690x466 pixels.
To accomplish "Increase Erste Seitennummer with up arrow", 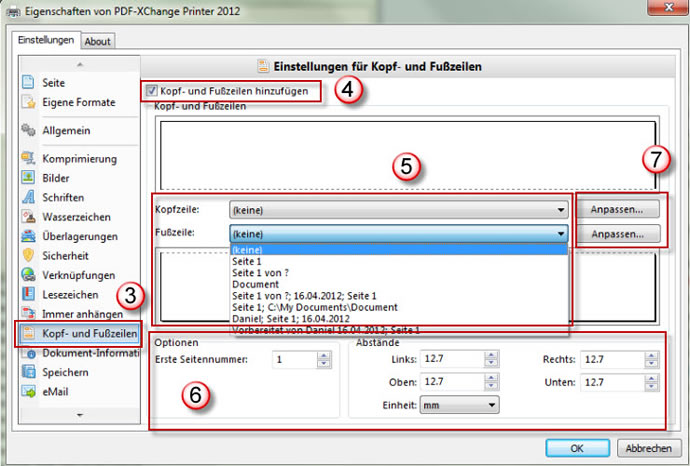I will [x=324, y=356].
